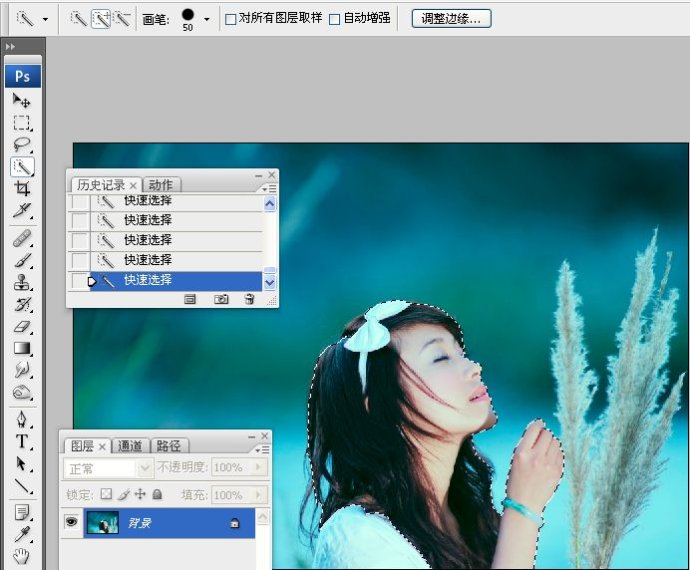Activate the Crop tool
The height and width of the screenshot is (570, 690).
pyautogui.click(x=22, y=188)
